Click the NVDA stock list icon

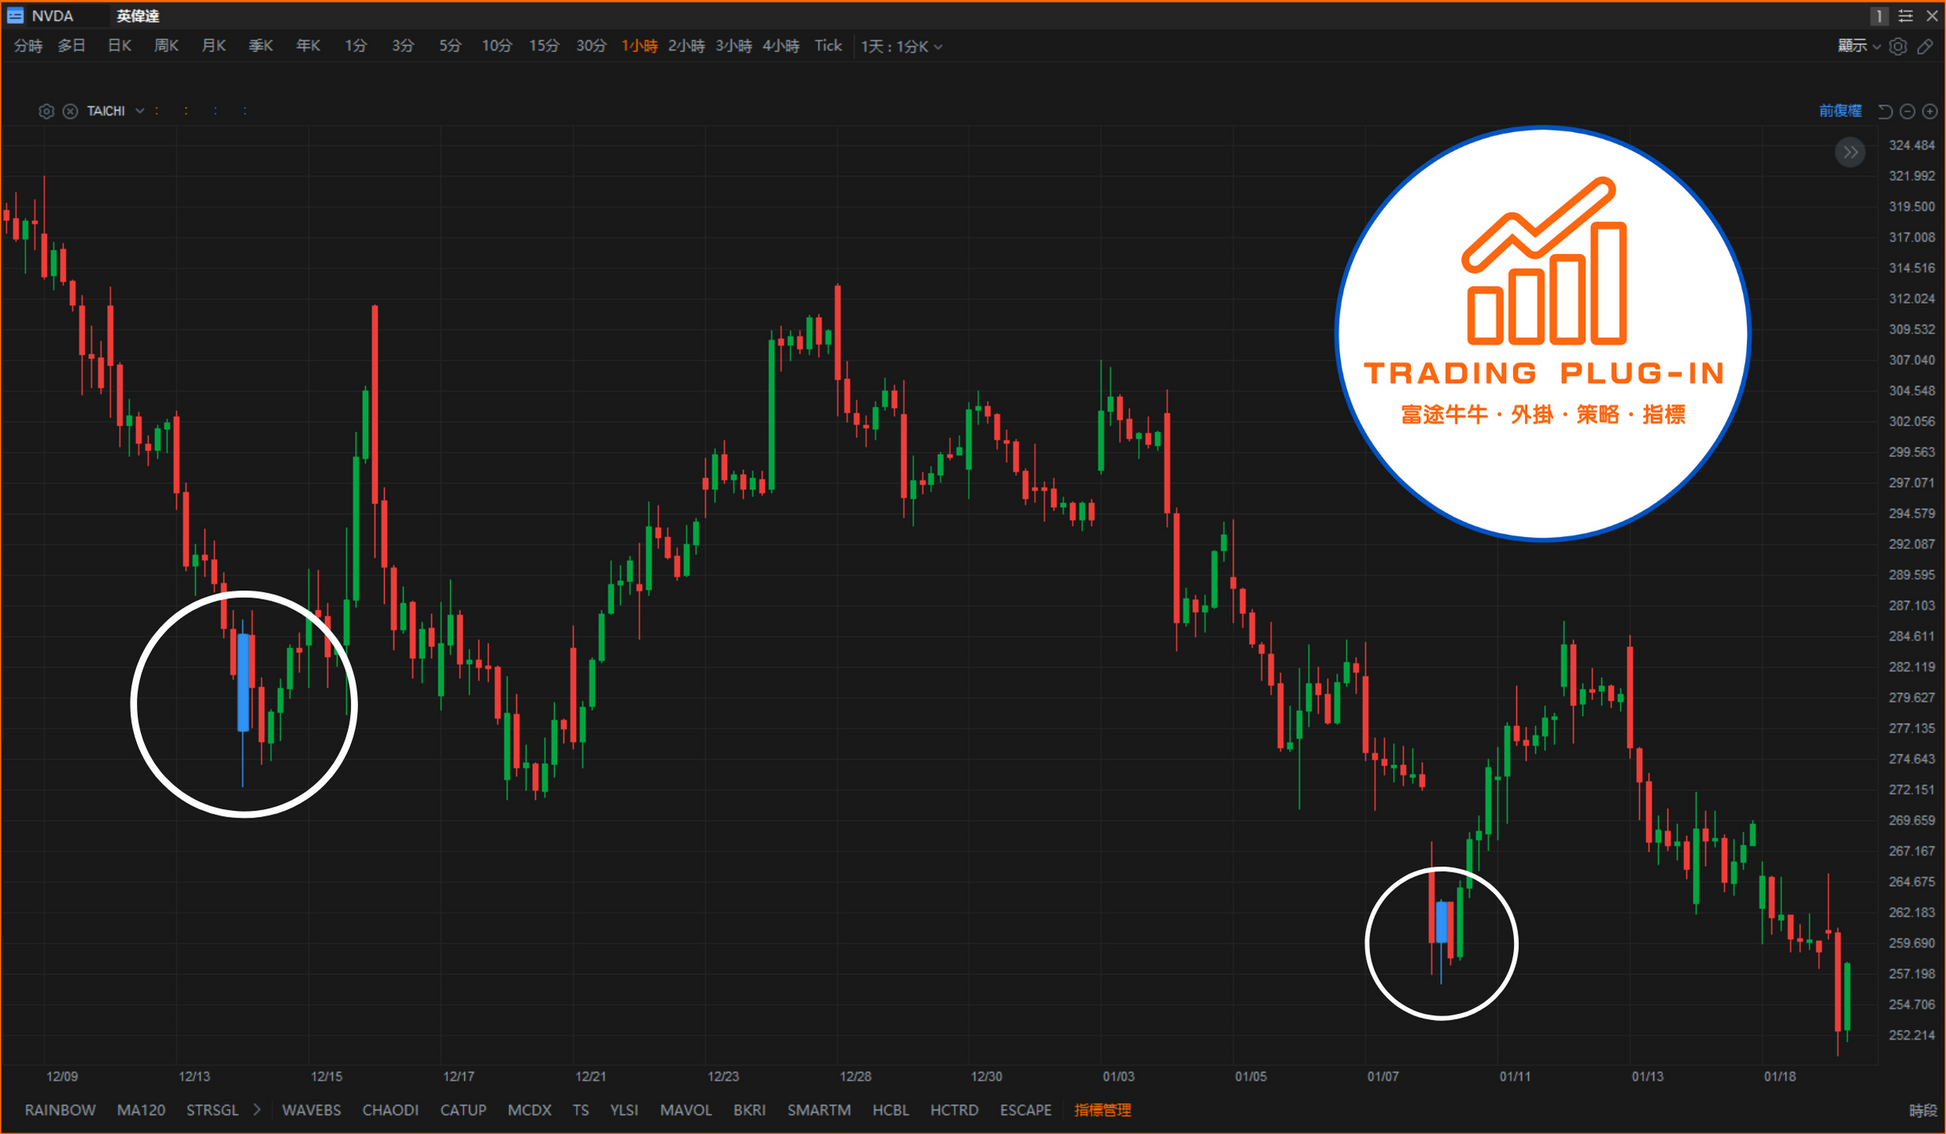pyautogui.click(x=15, y=16)
